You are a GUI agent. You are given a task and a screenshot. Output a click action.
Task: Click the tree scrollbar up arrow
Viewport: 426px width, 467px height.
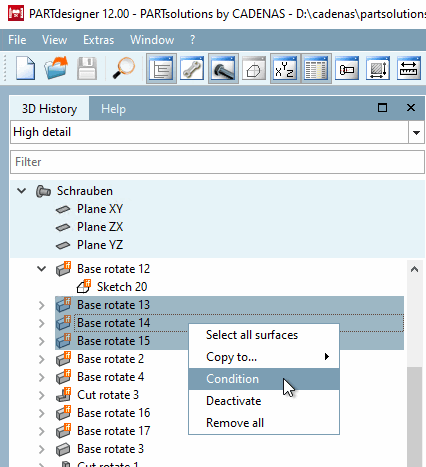[x=415, y=269]
